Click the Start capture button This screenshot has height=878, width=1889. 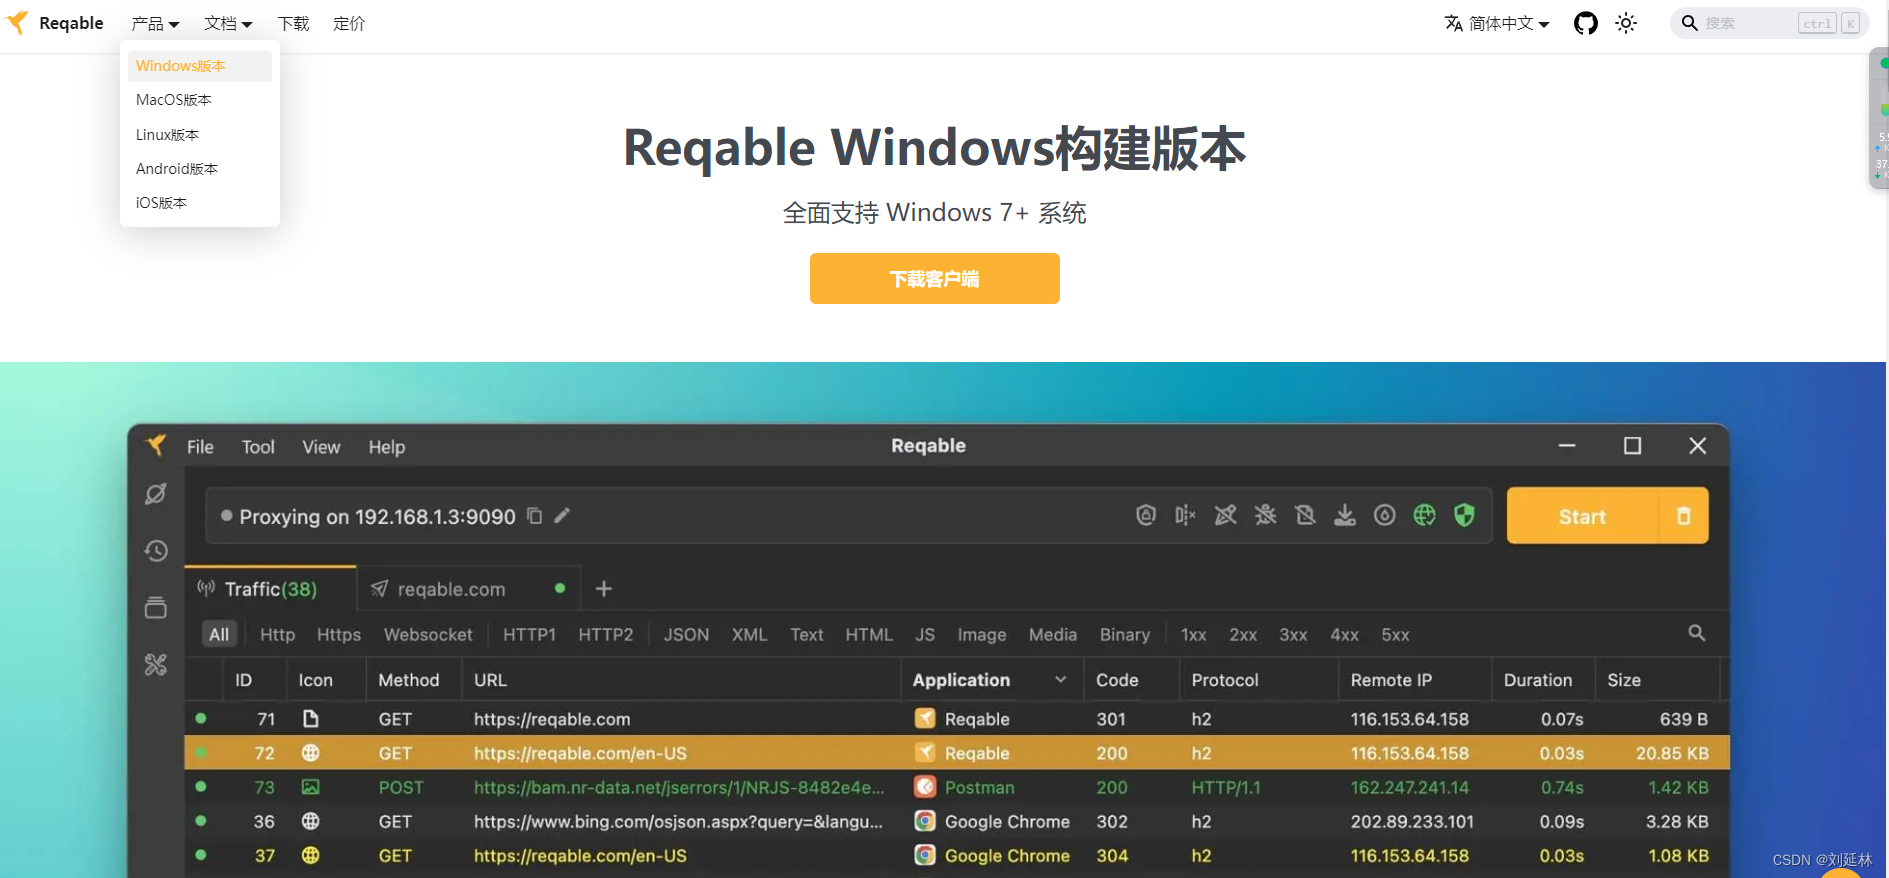click(1582, 516)
